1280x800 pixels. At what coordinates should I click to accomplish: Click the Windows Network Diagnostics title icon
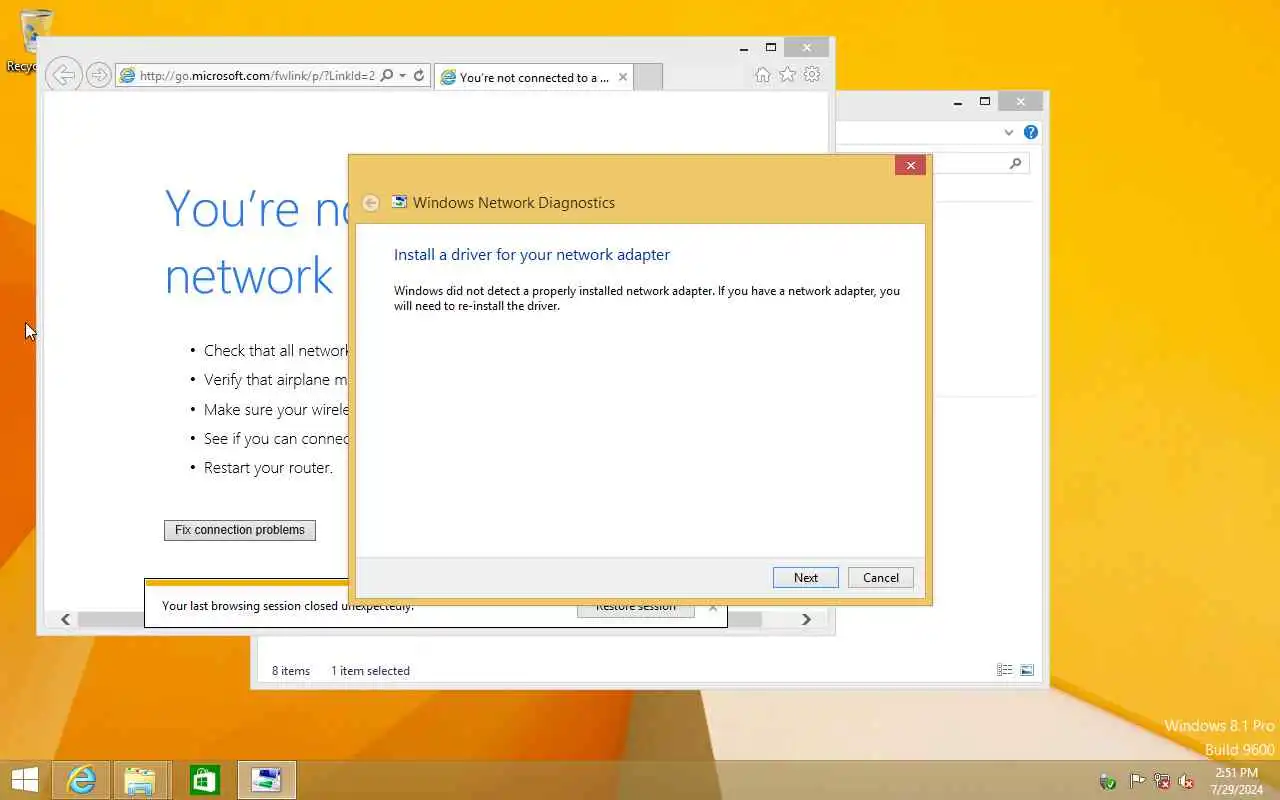400,202
